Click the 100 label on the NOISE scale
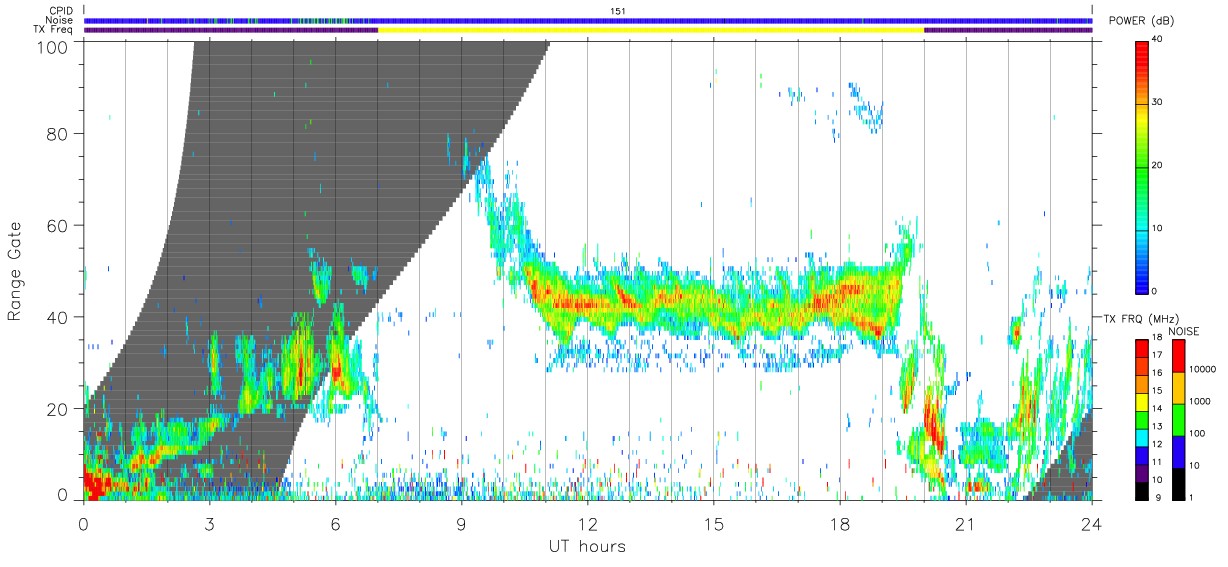Viewport: 1228px width, 567px height. coord(1198,433)
